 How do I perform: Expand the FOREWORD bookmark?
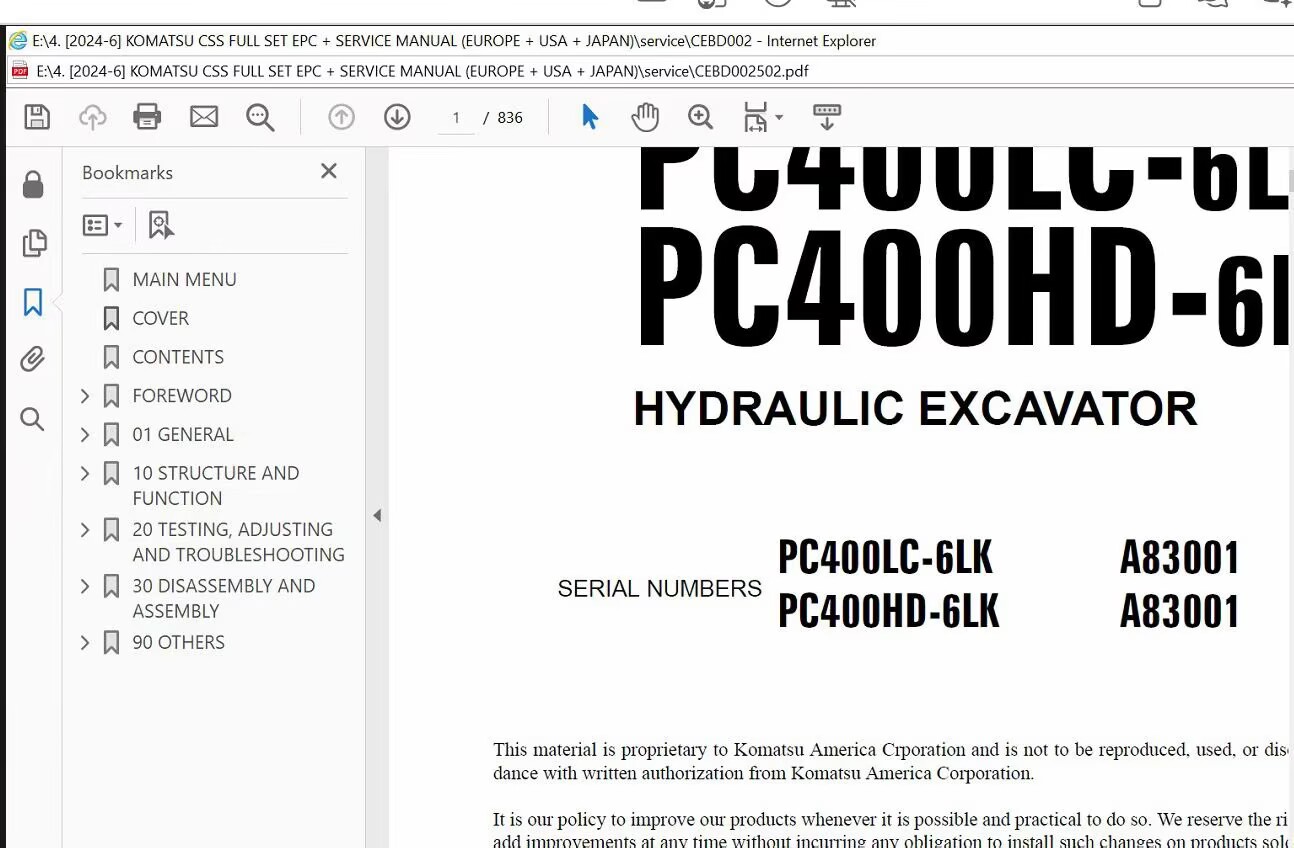click(x=85, y=396)
